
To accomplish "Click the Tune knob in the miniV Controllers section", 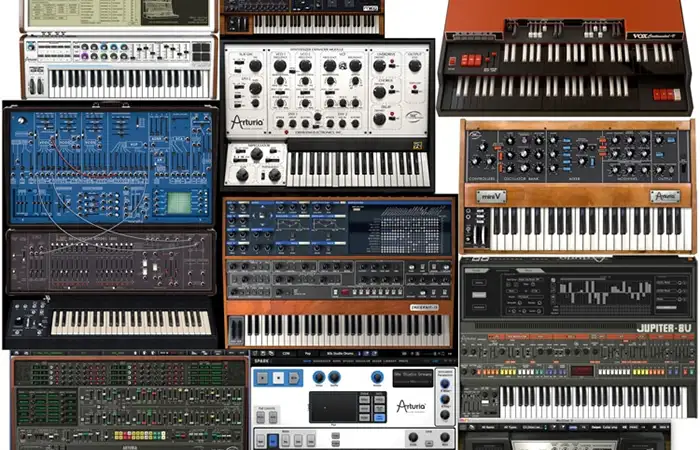I will point(482,147).
